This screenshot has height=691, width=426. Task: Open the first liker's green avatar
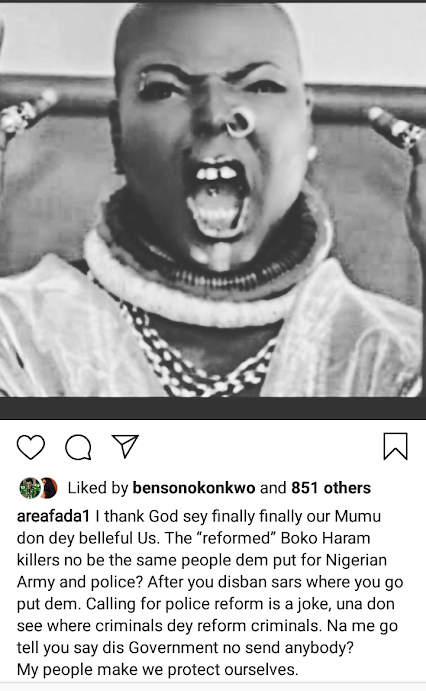pyautogui.click(x=30, y=488)
